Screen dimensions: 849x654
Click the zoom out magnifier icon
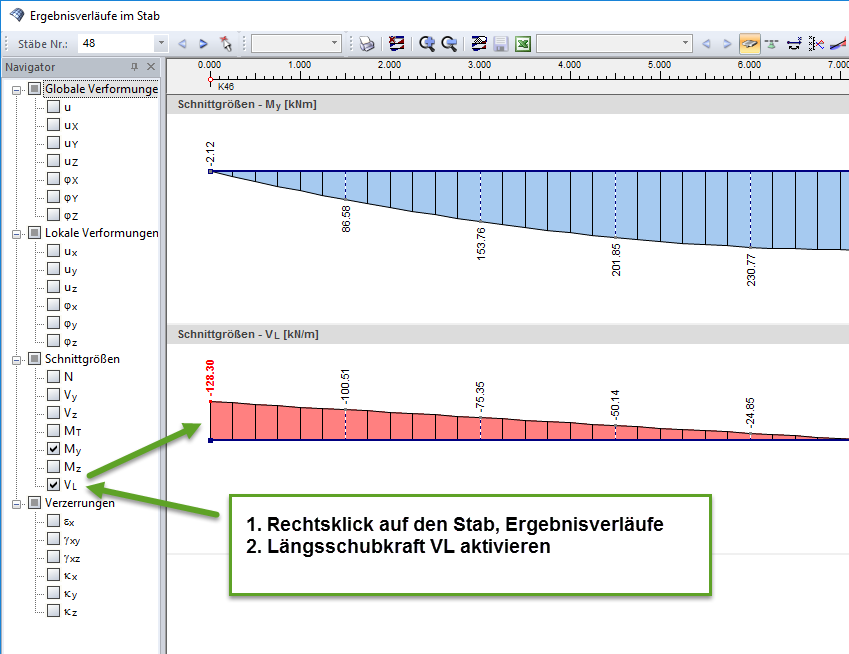[449, 44]
